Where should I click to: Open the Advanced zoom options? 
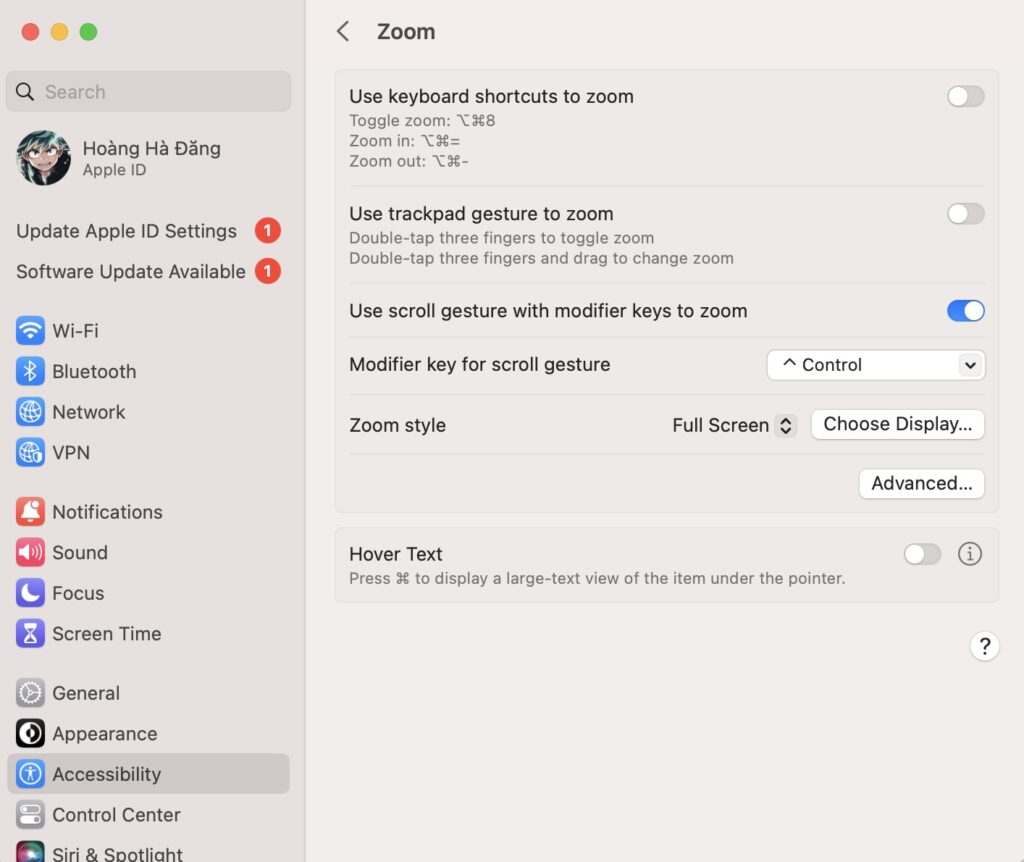click(921, 483)
